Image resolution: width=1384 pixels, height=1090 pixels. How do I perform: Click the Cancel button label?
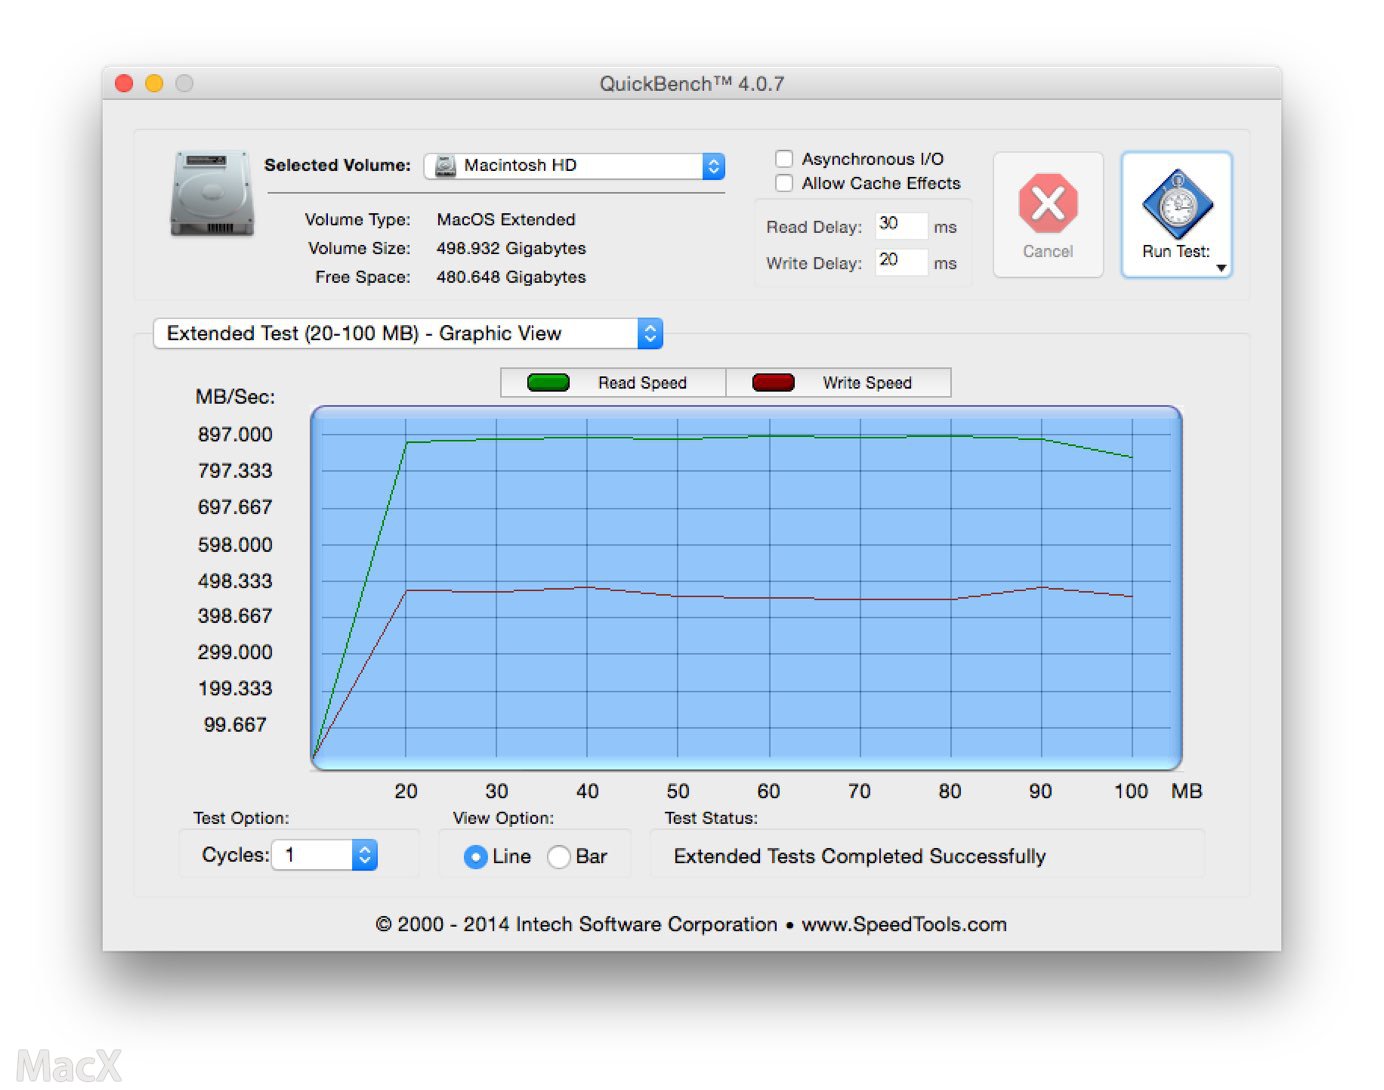coord(1048,251)
